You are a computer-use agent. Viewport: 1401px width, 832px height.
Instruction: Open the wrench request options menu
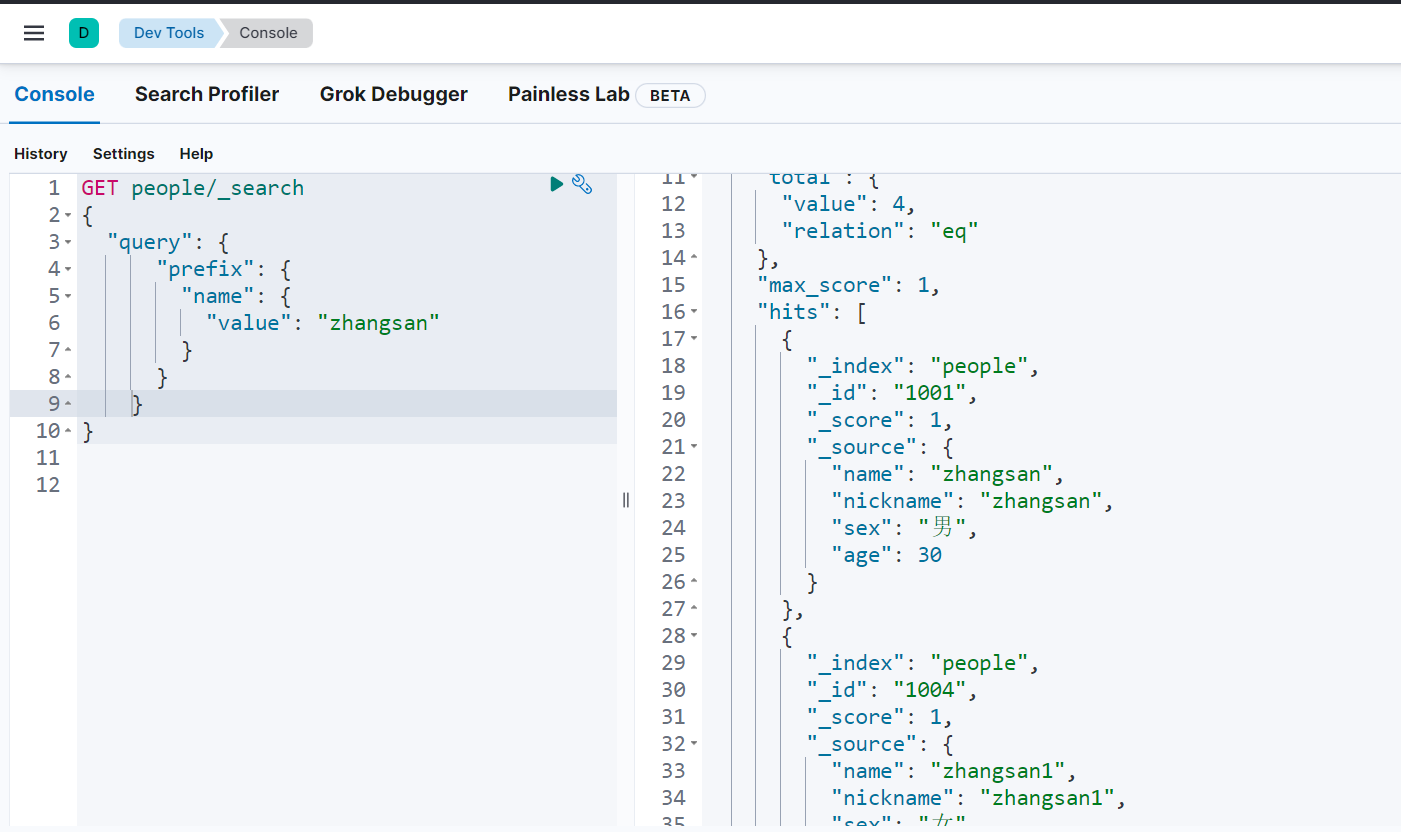pos(582,184)
